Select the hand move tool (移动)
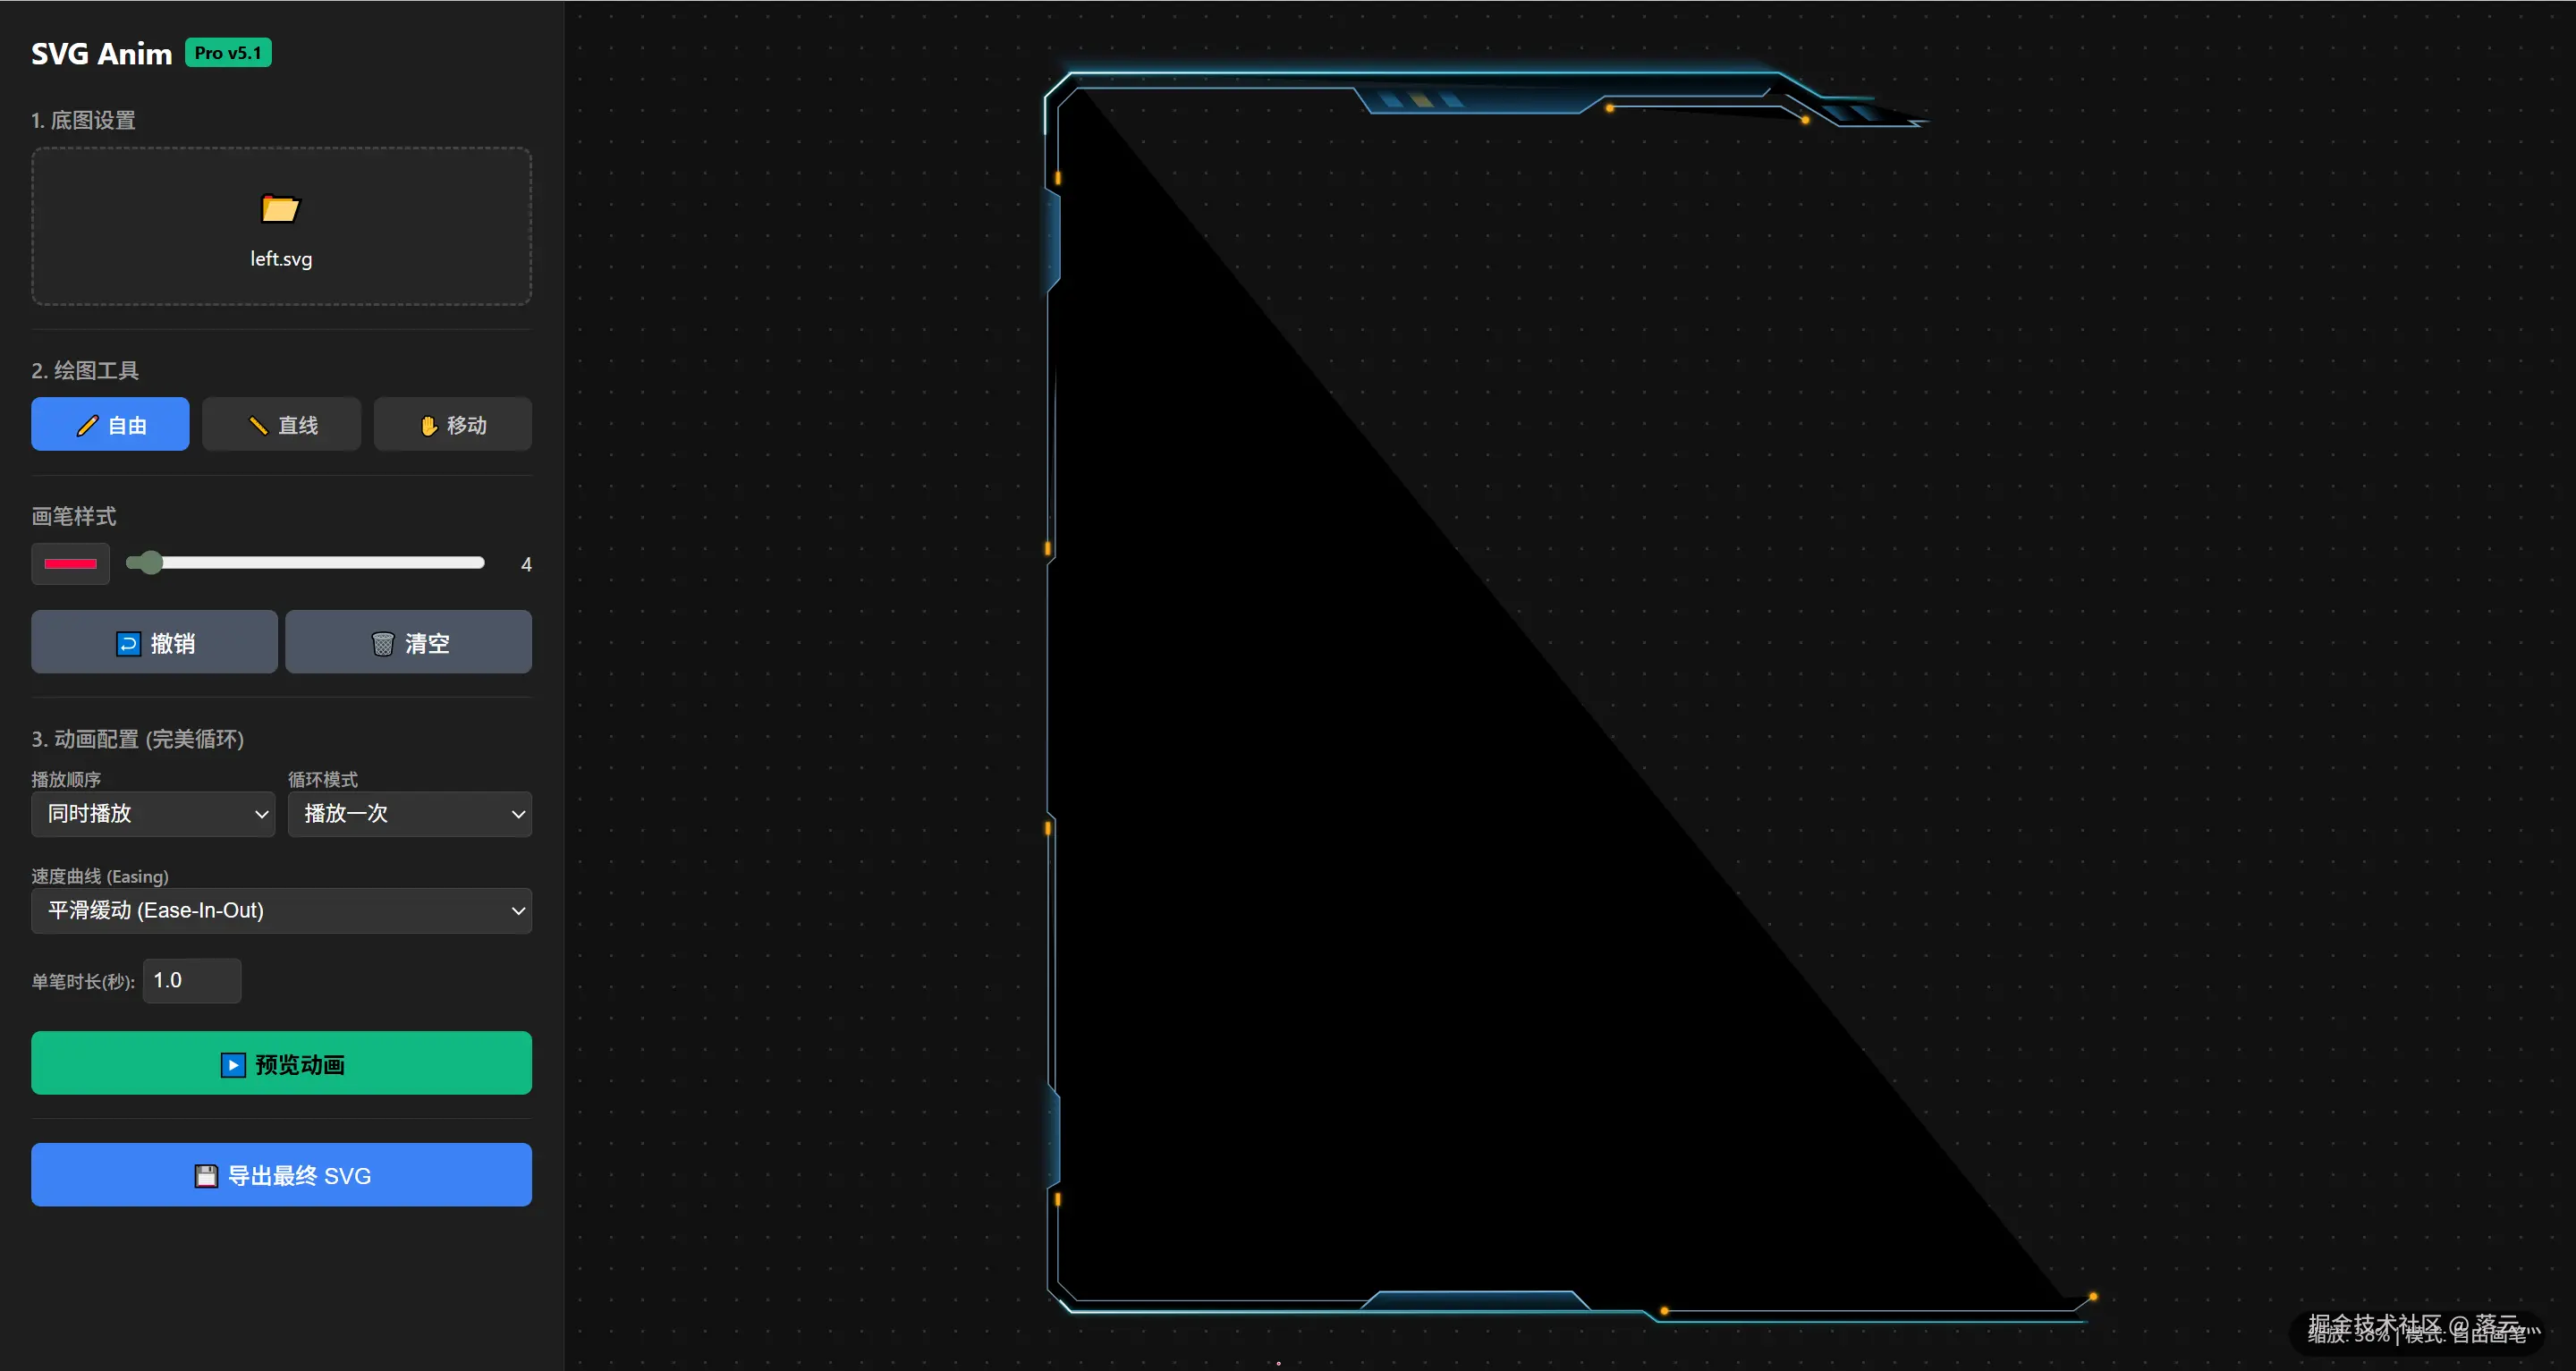 click(452, 425)
